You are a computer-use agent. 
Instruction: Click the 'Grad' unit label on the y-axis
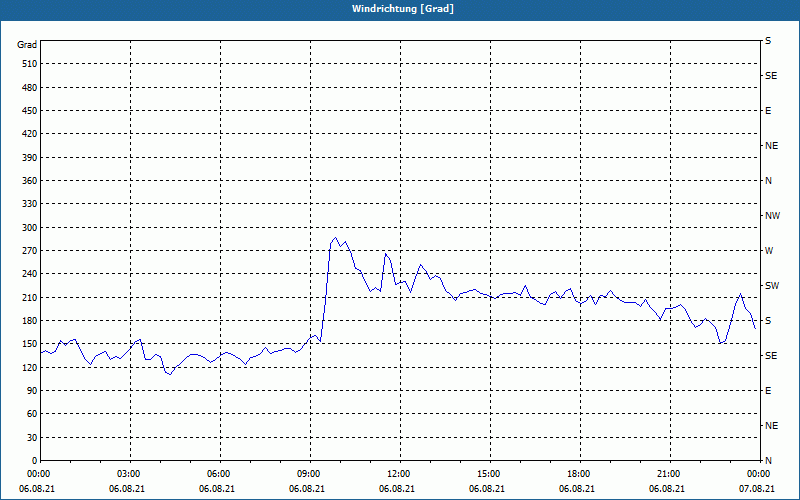[27, 45]
